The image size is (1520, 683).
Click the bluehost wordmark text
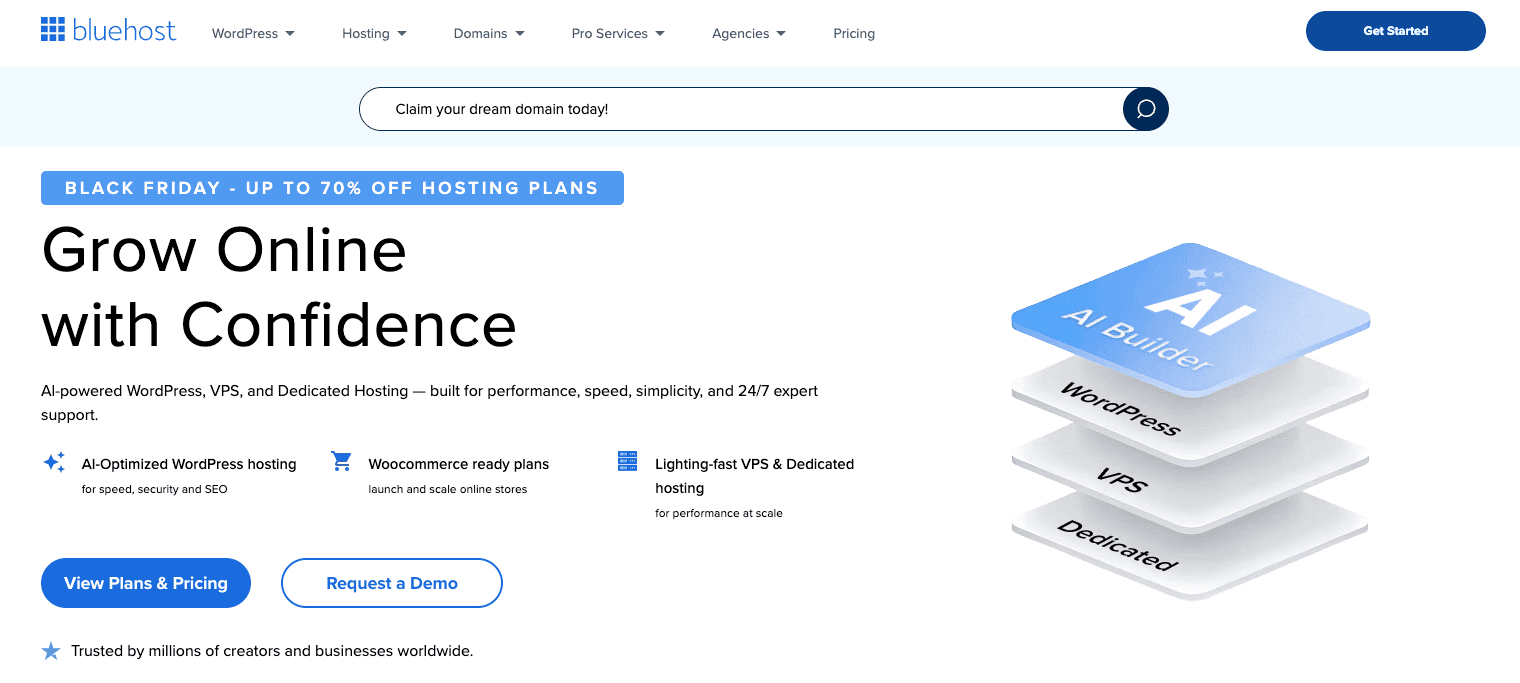pyautogui.click(x=124, y=30)
